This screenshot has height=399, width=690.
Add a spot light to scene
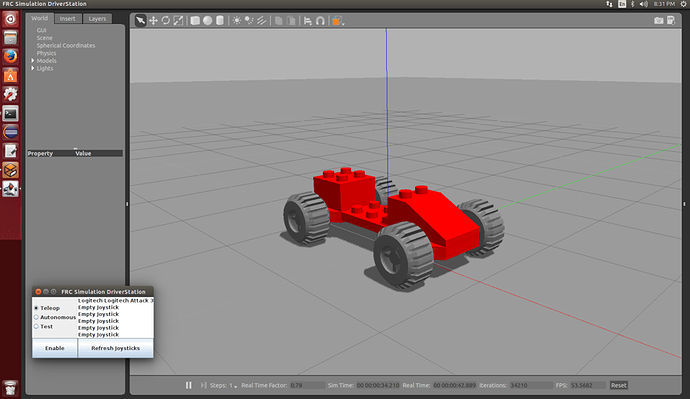(249, 20)
